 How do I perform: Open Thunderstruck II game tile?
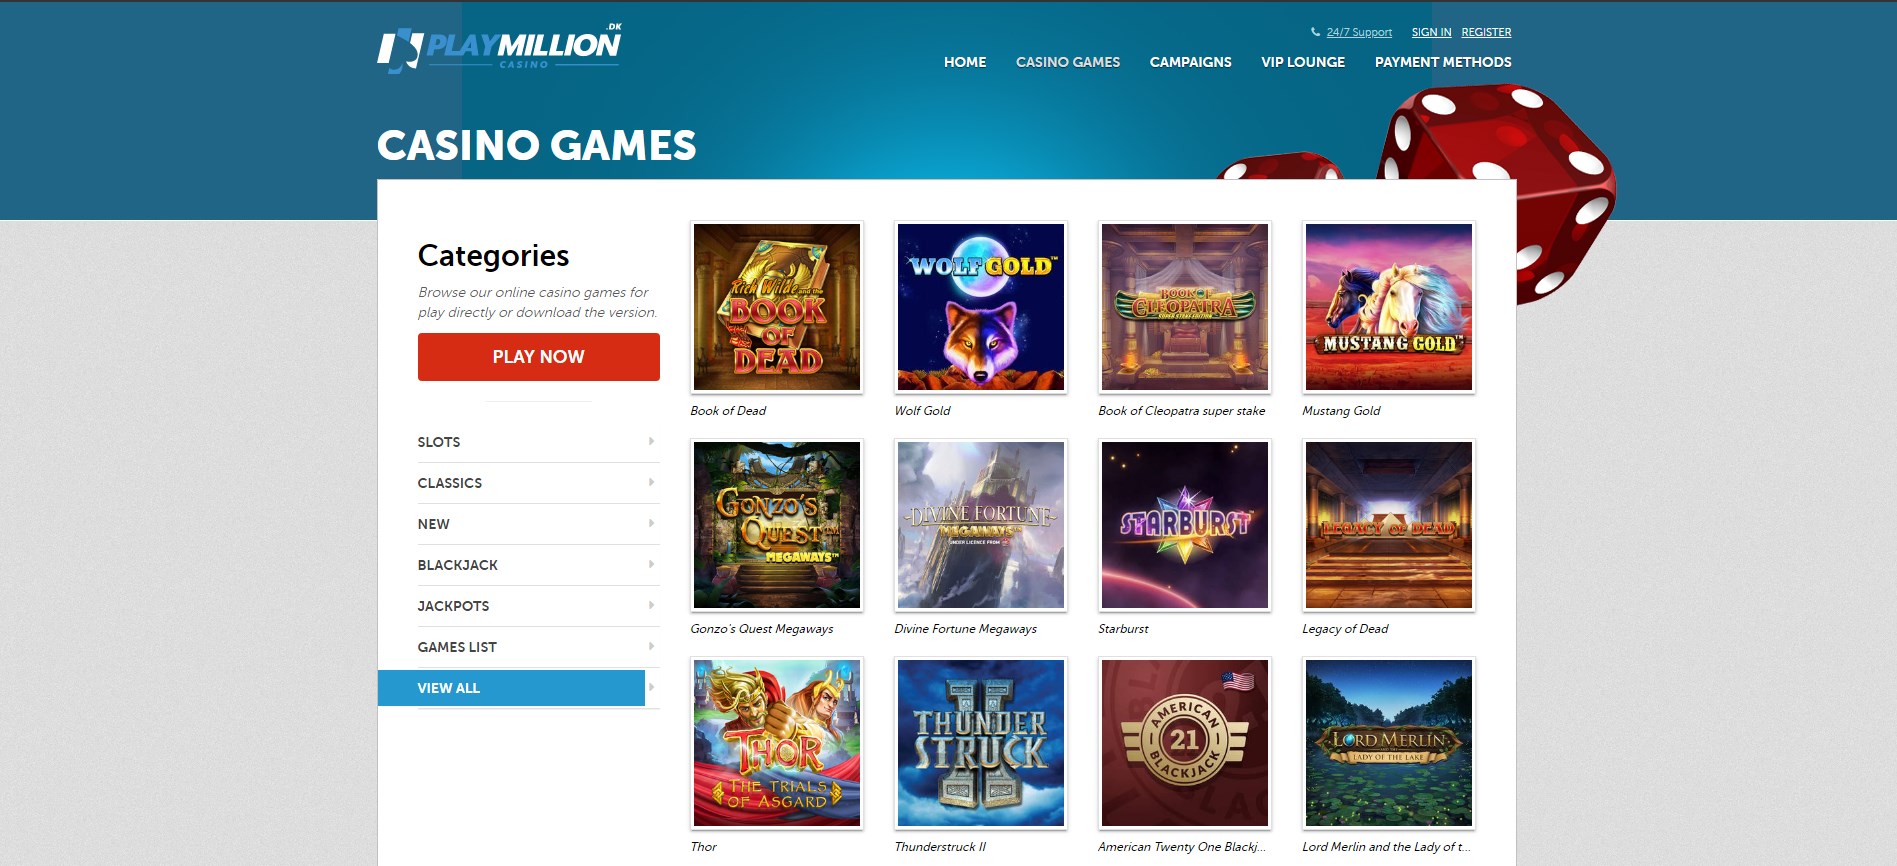click(x=981, y=743)
